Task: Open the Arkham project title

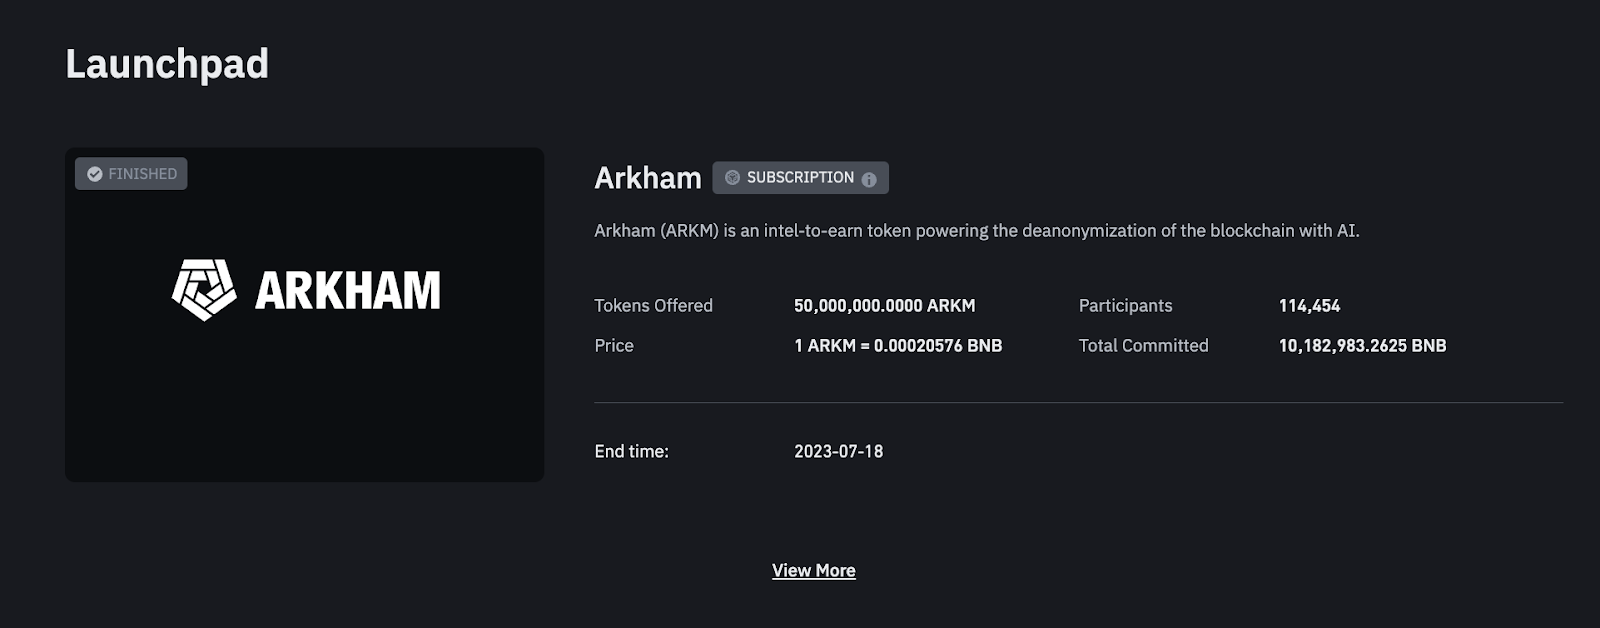Action: pos(647,178)
